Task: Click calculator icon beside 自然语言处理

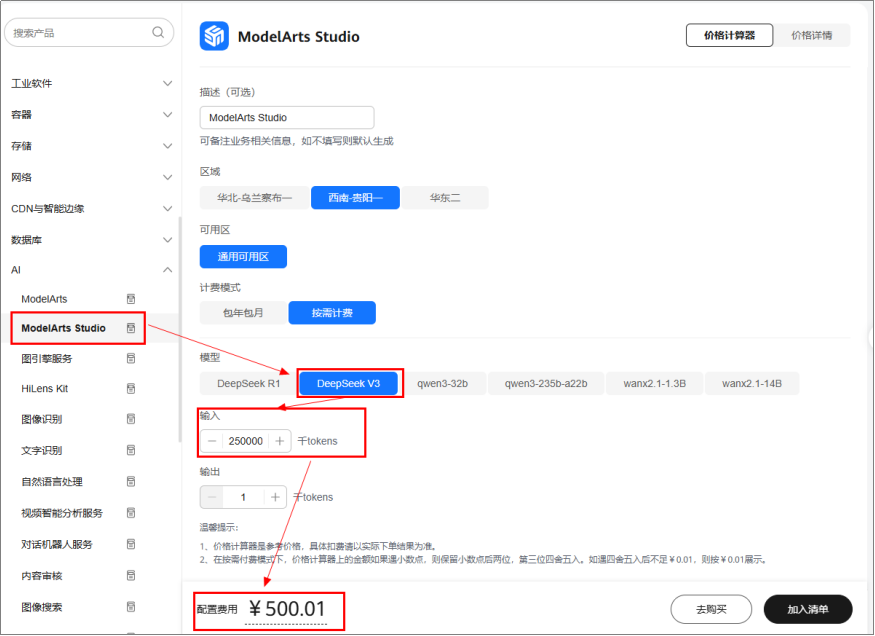Action: pyautogui.click(x=131, y=481)
